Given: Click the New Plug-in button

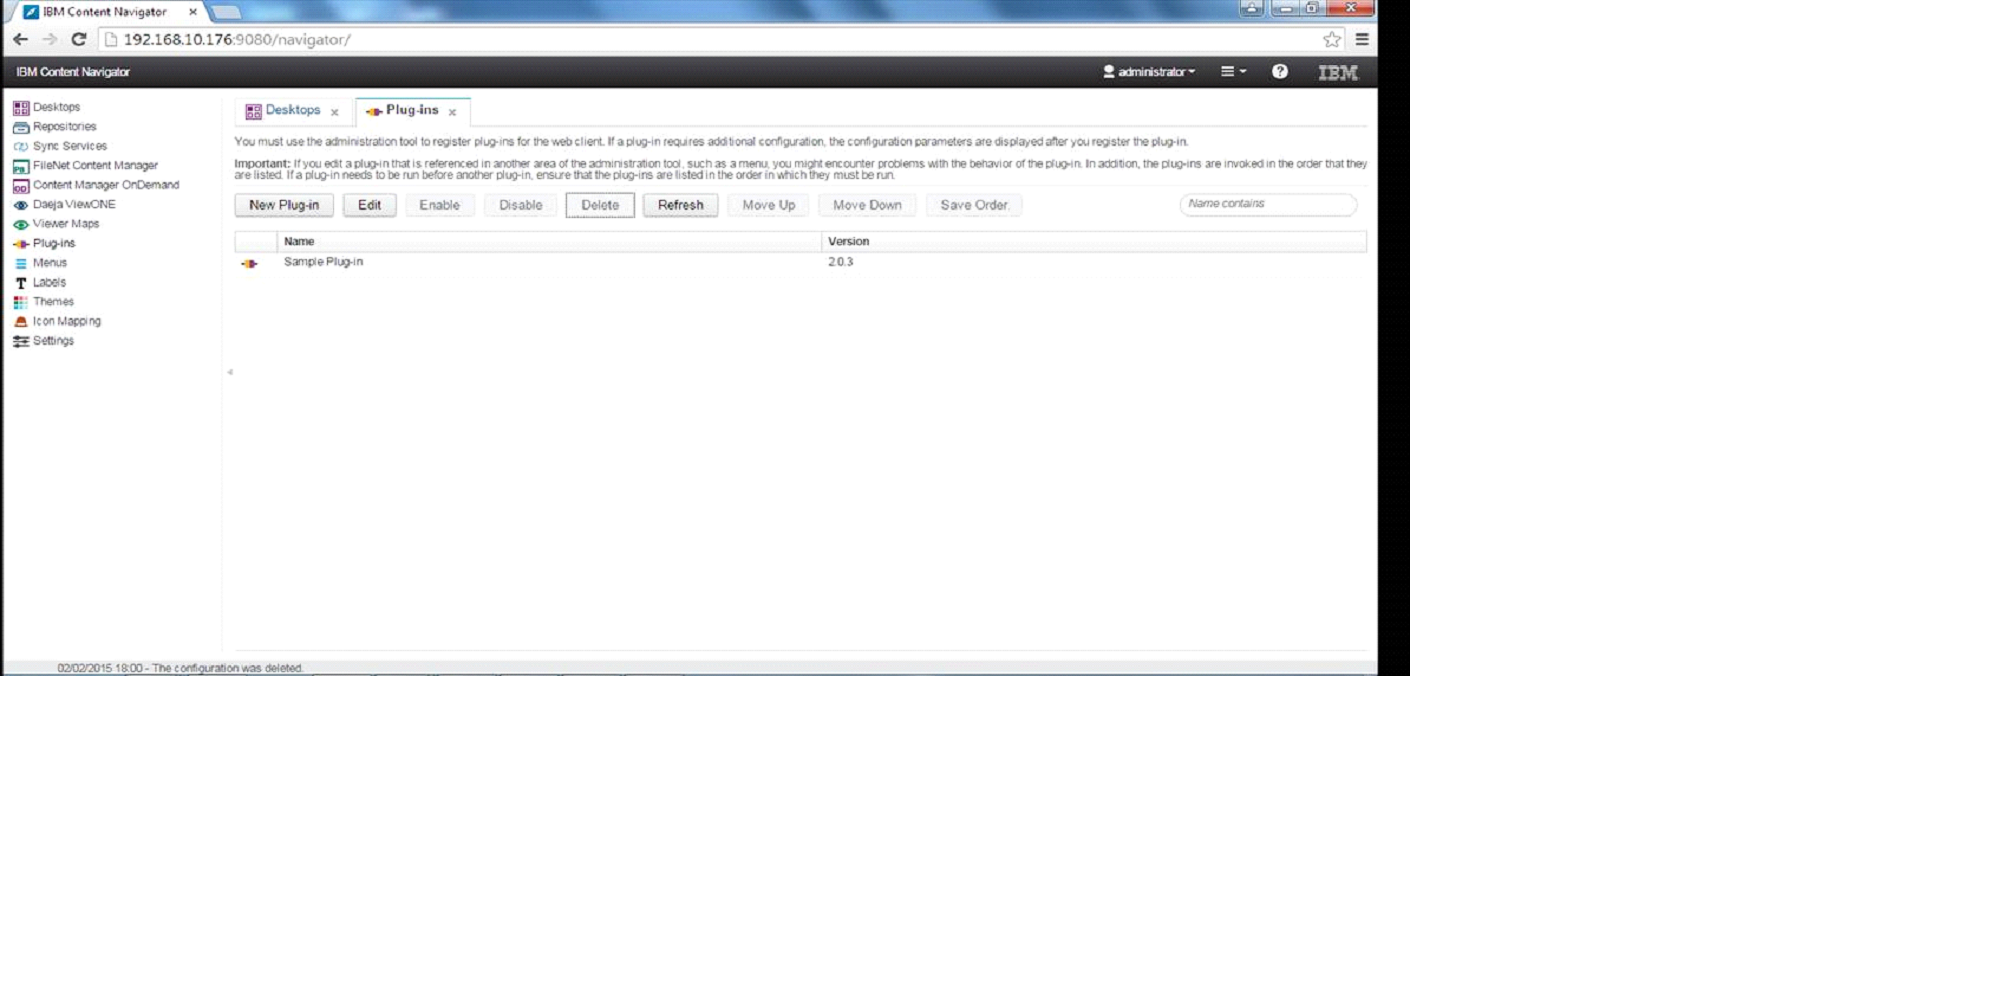Looking at the screenshot, I should tap(284, 205).
